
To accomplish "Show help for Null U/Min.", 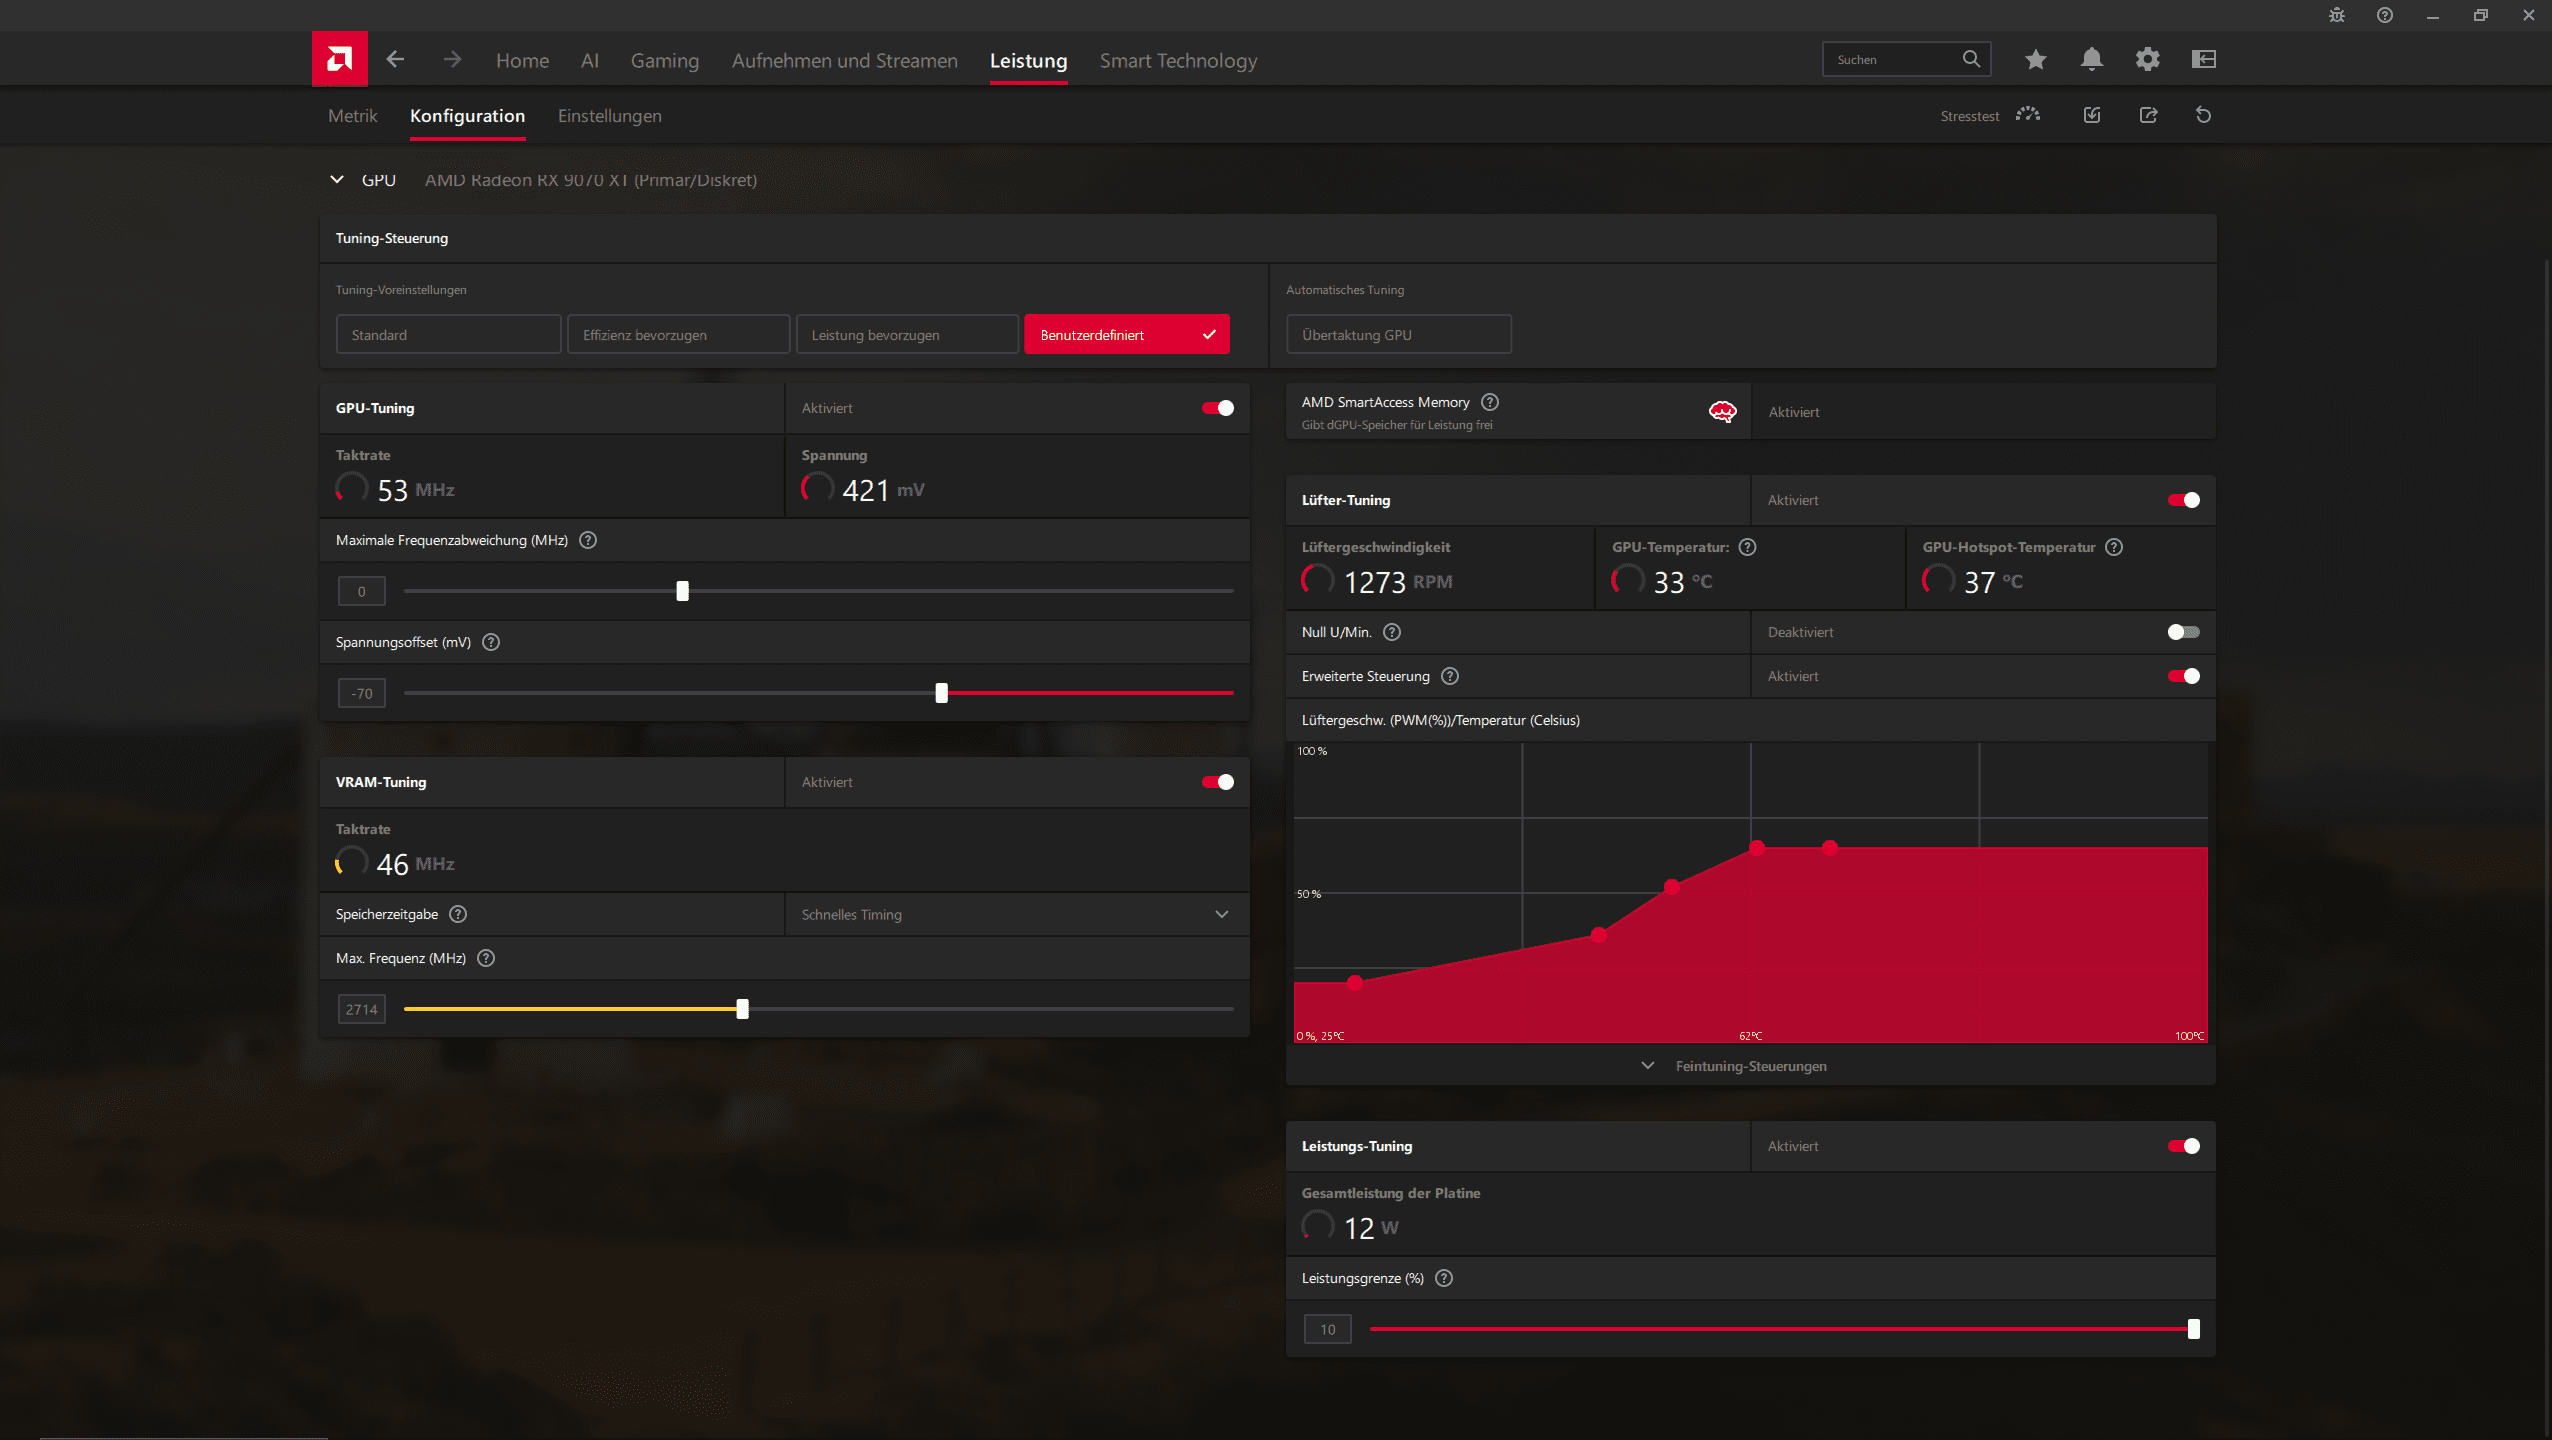I will tap(1392, 632).
